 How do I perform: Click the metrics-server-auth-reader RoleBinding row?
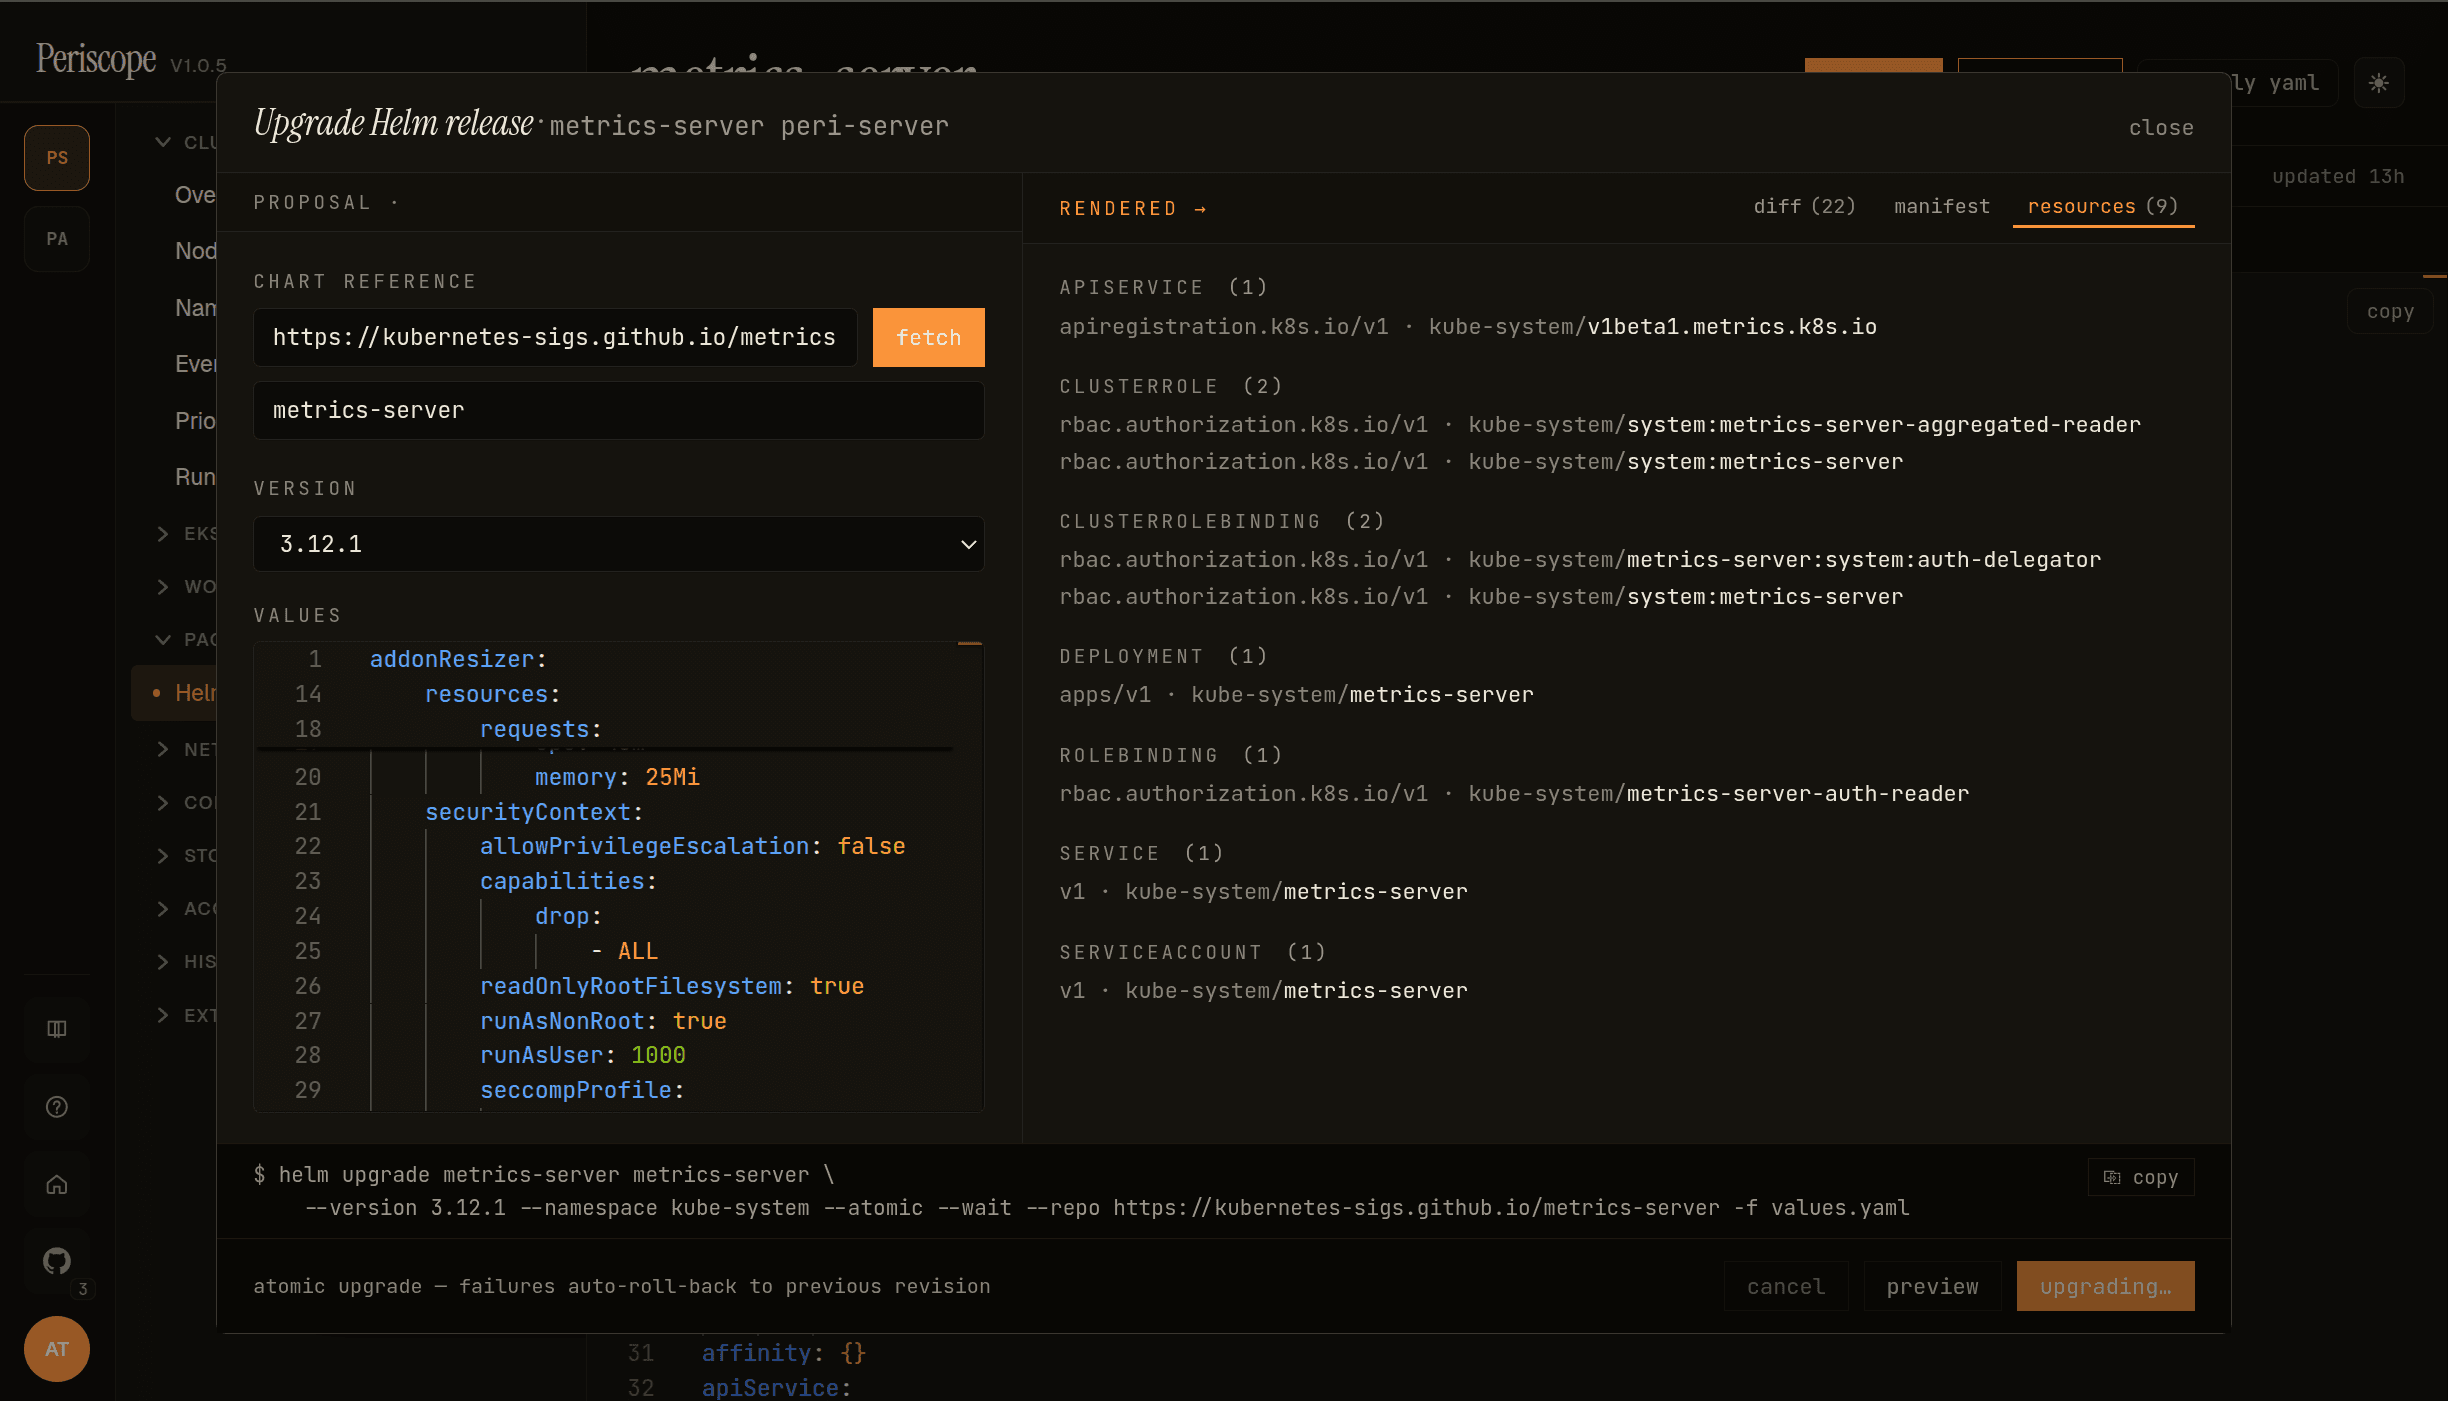(x=1514, y=794)
